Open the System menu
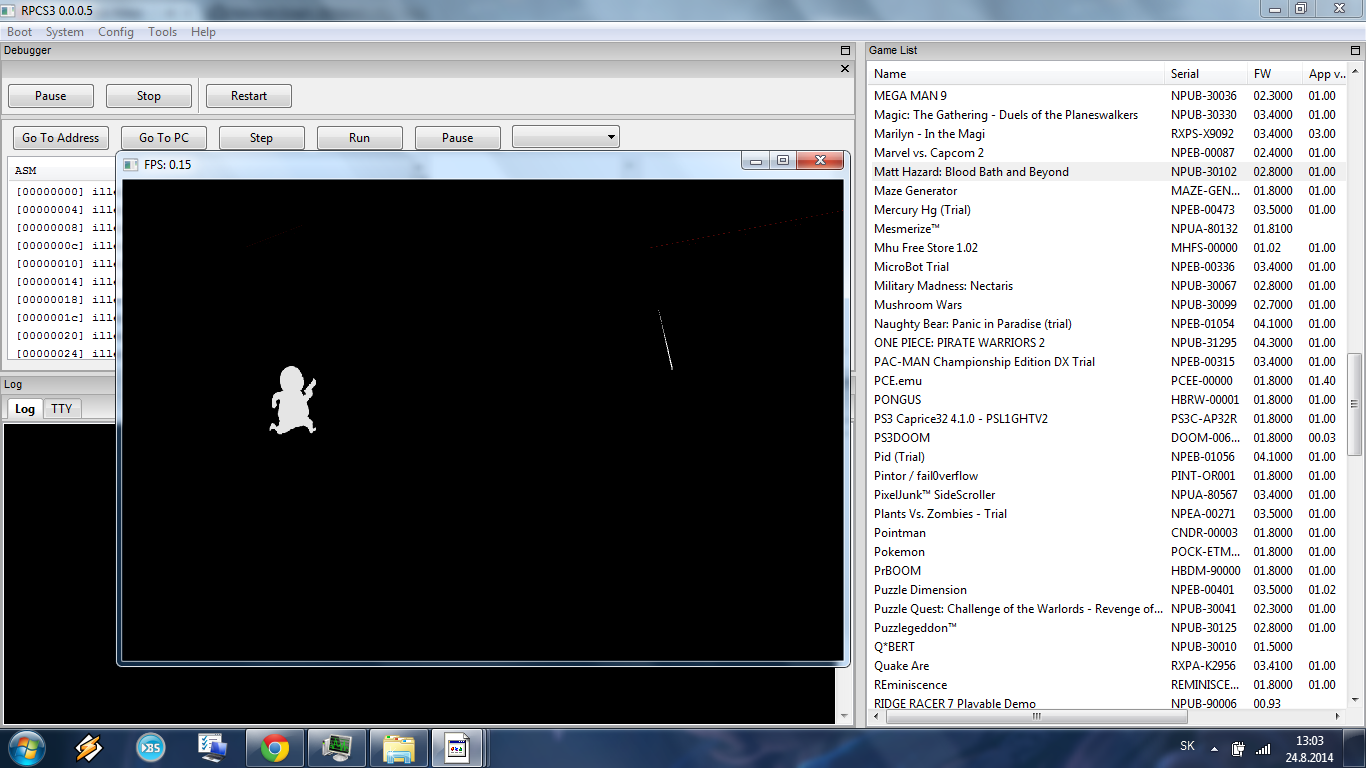 (x=65, y=32)
